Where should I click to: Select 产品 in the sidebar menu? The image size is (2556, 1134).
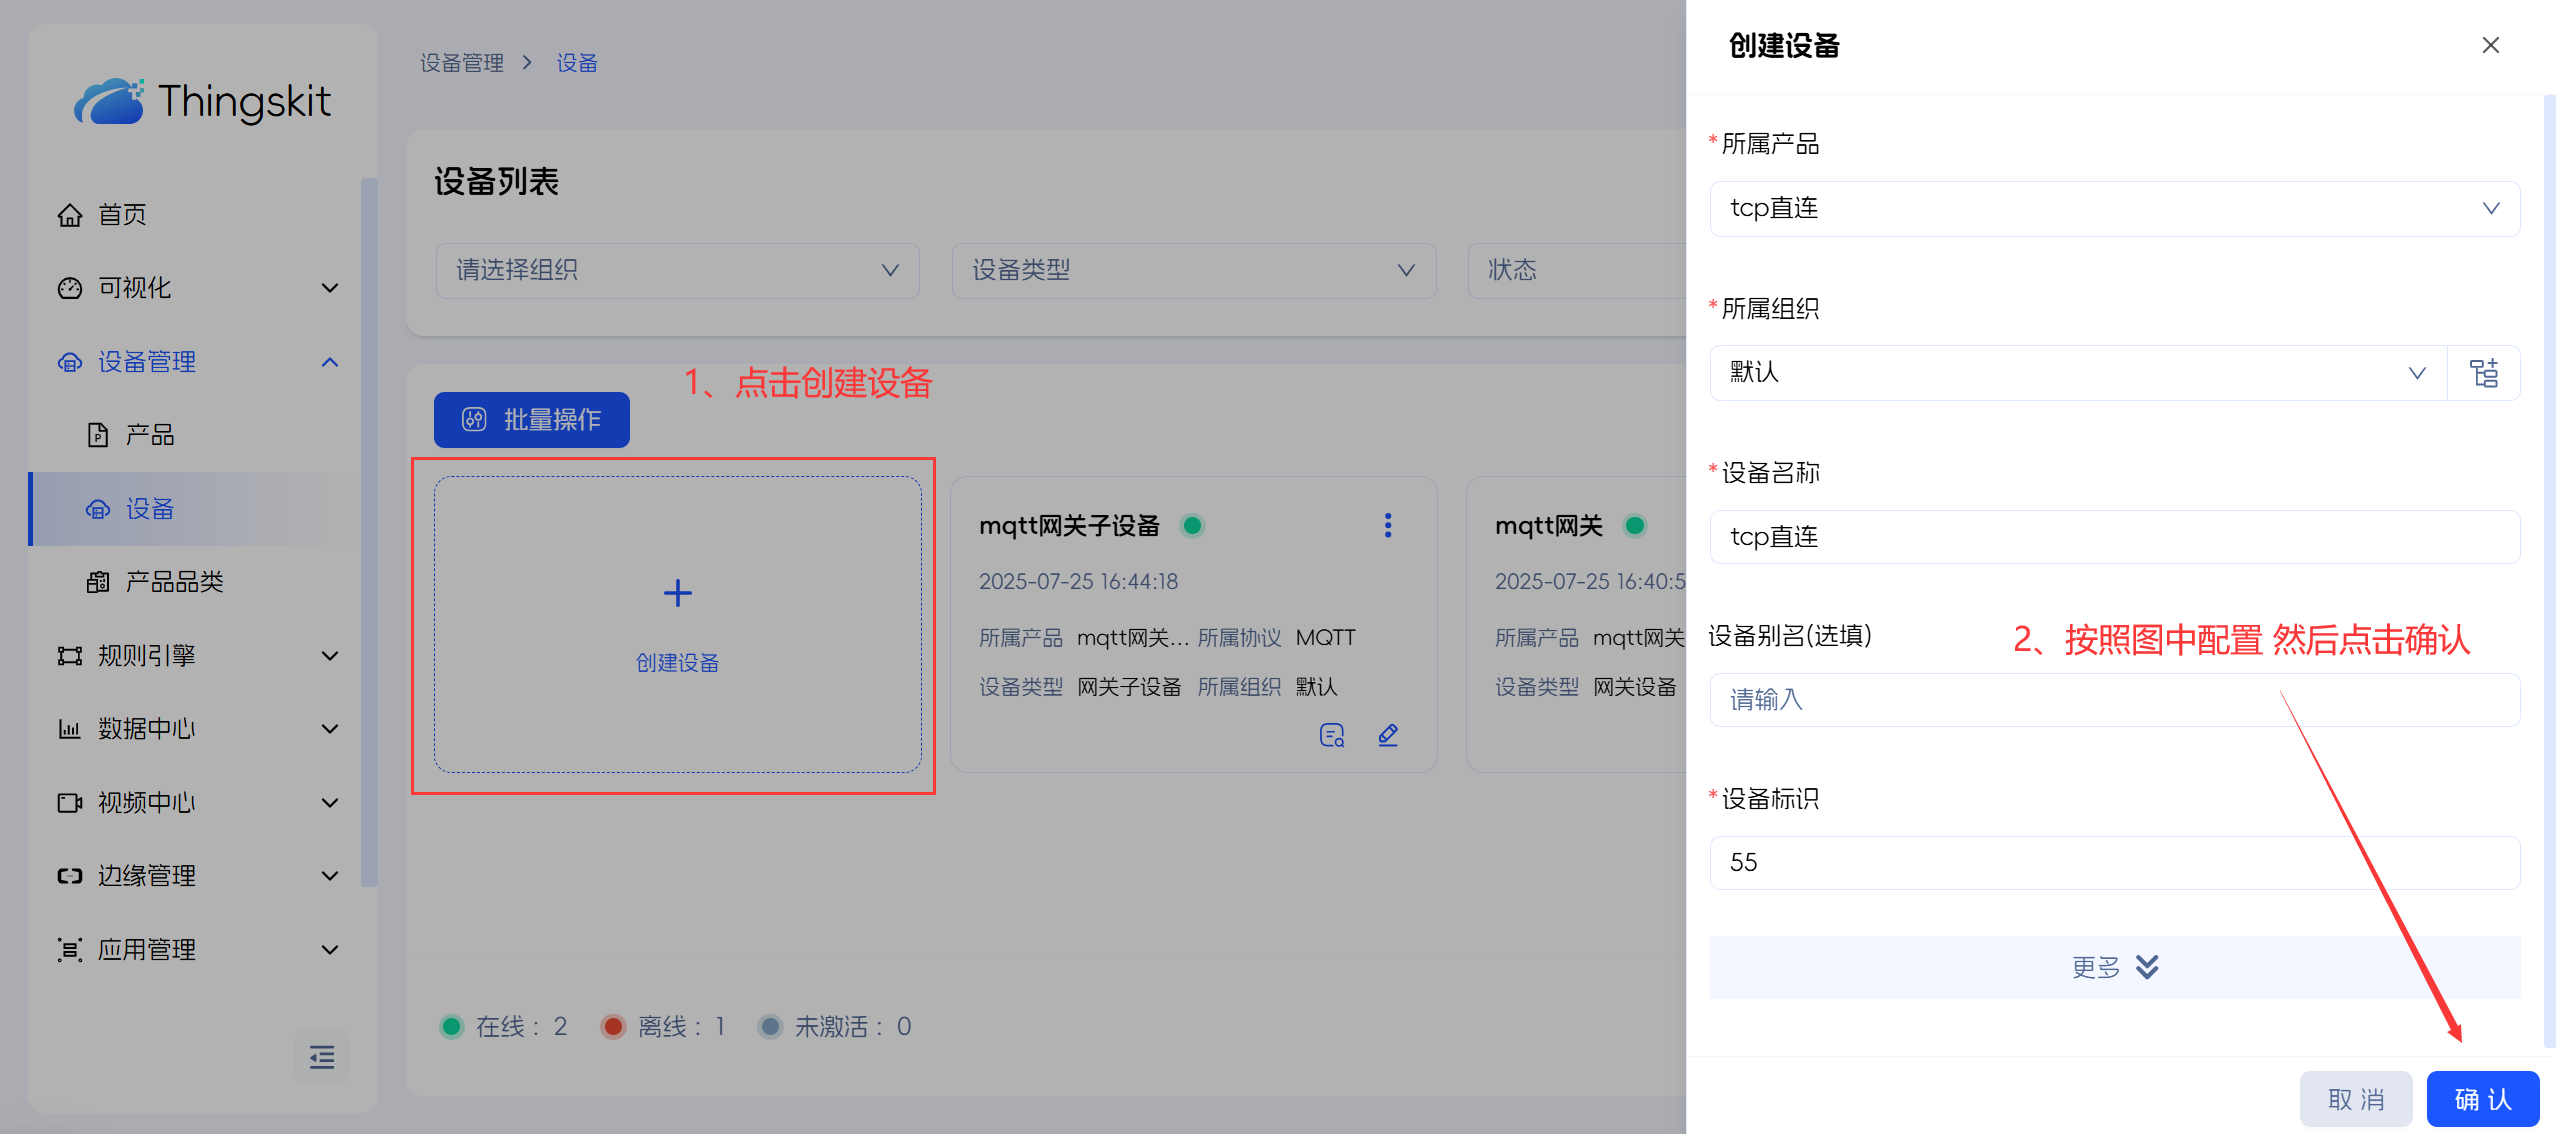point(150,435)
